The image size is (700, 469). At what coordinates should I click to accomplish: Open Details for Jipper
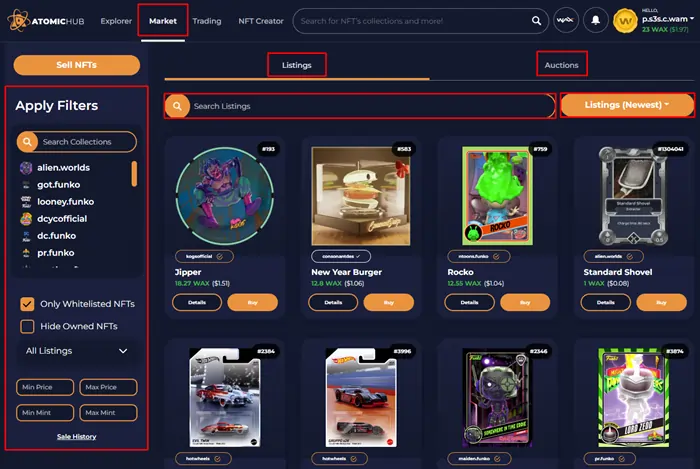[197, 303]
